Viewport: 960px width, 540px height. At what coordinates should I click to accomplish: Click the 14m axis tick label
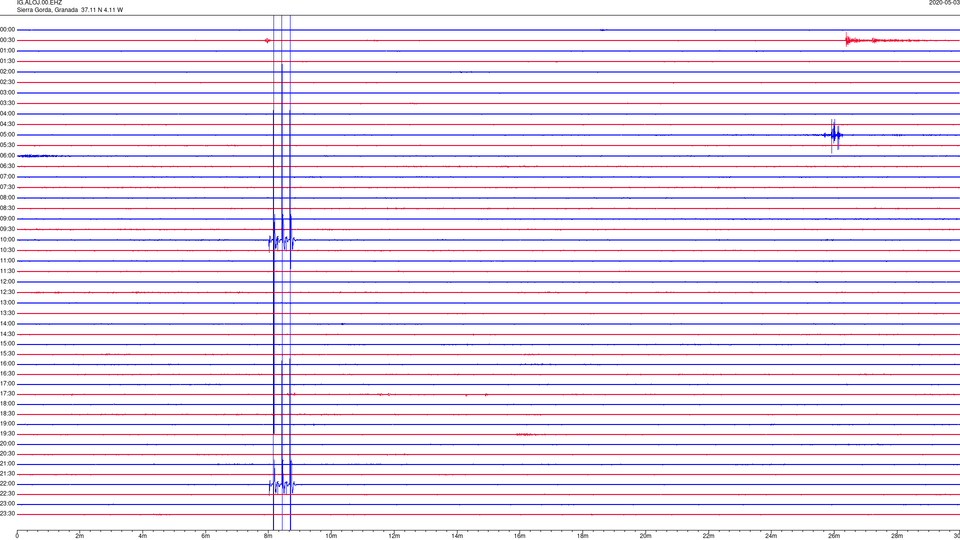point(457,536)
